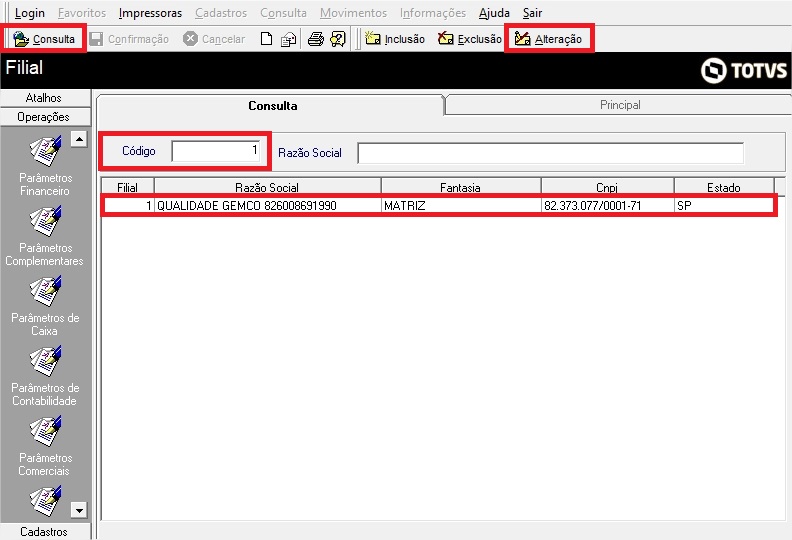
Task: Click the sidebar scroll up arrow
Action: (79, 138)
